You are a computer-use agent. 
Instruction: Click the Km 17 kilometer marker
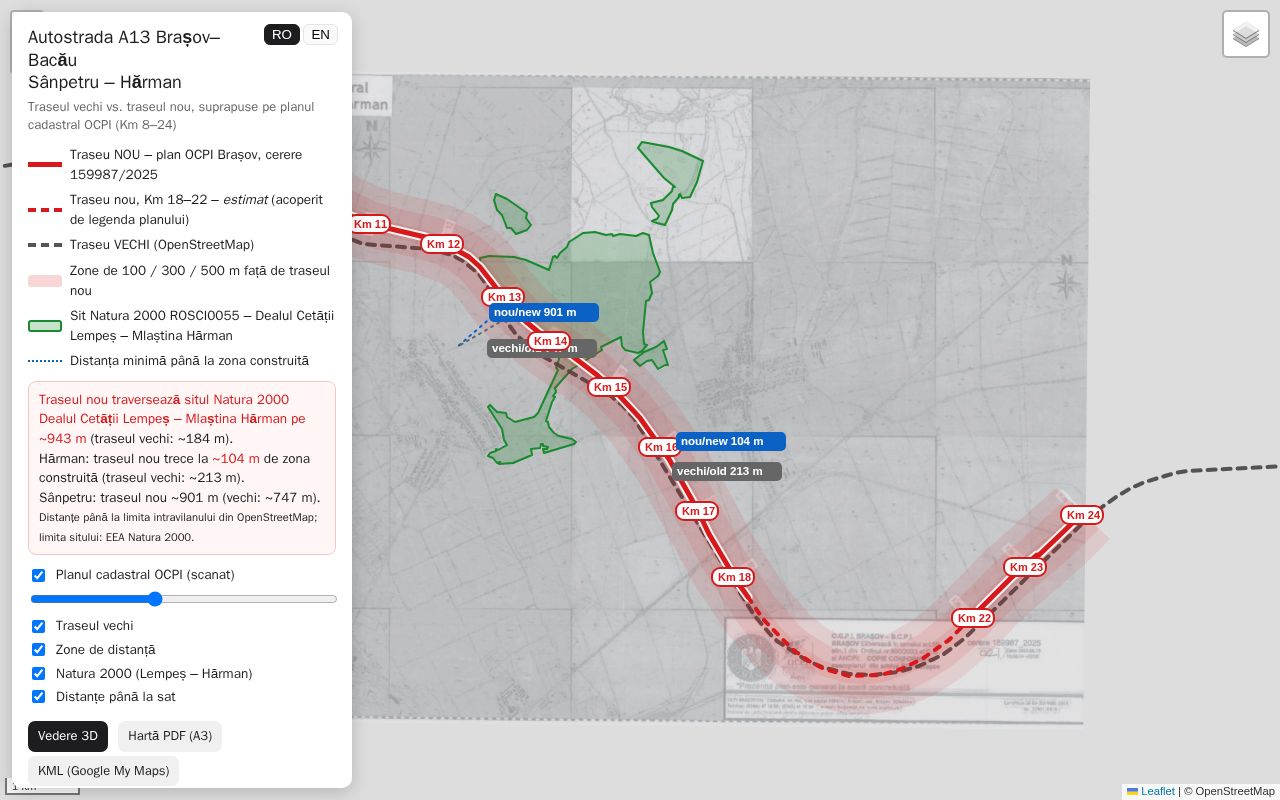pyautogui.click(x=697, y=511)
